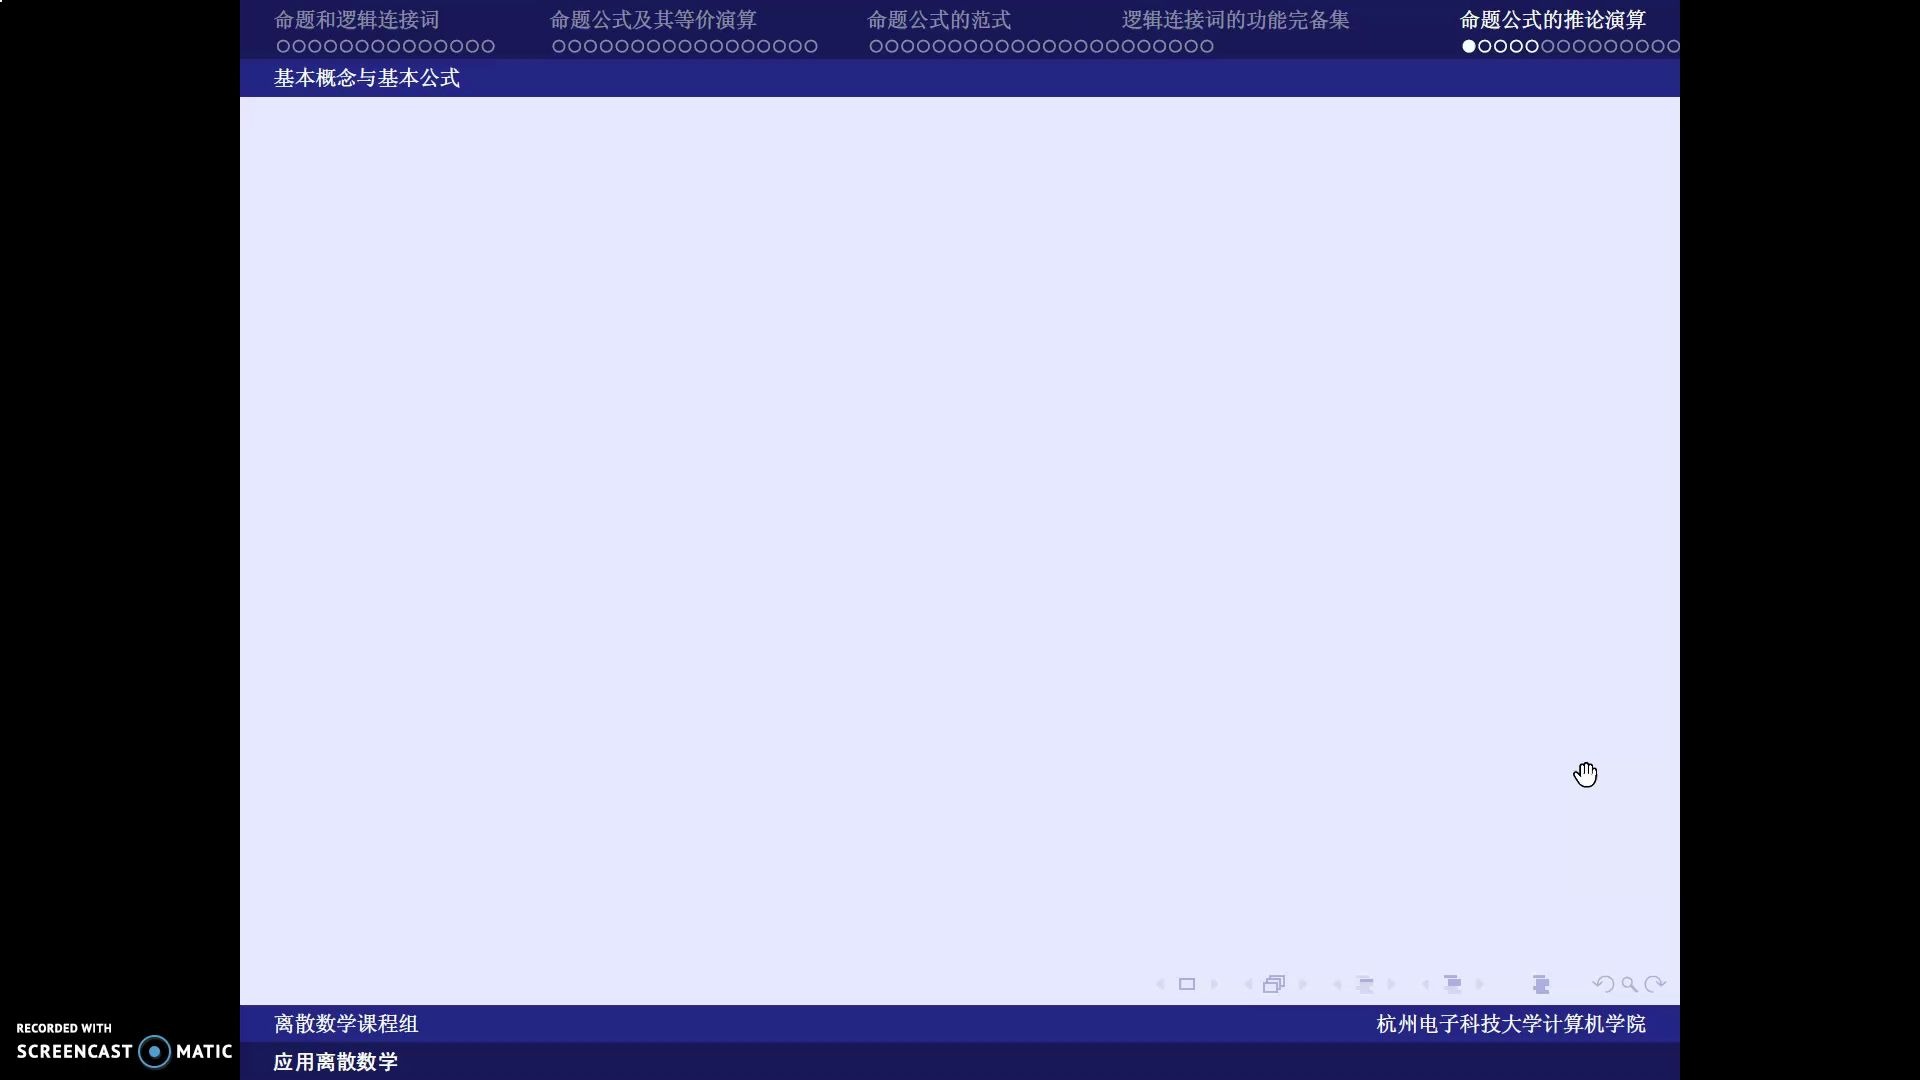Click the section navigation icon
The image size is (1920, 1080).
point(1453,984)
